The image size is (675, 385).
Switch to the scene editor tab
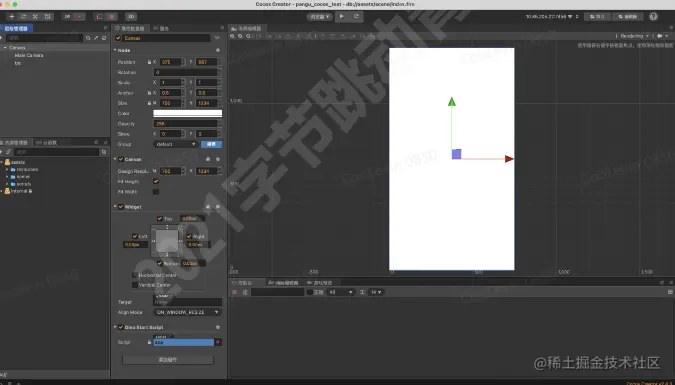tap(246, 28)
